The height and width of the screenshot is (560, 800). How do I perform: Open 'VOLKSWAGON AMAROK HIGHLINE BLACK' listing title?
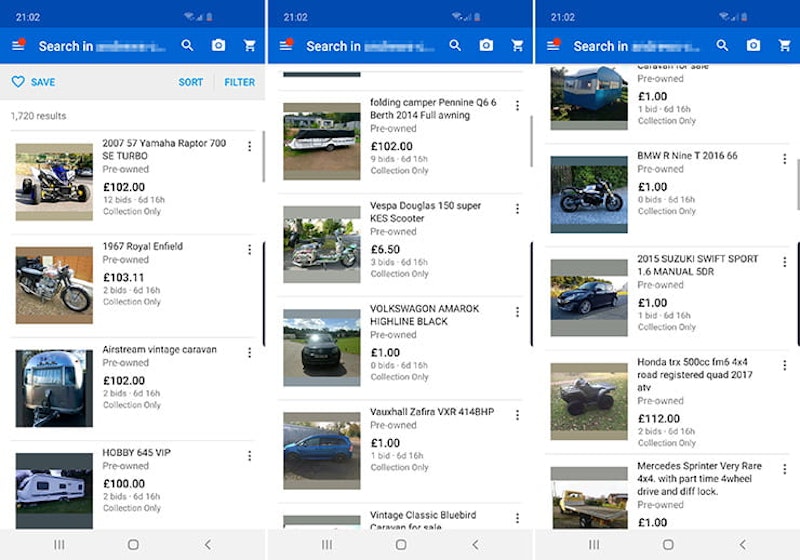(424, 315)
